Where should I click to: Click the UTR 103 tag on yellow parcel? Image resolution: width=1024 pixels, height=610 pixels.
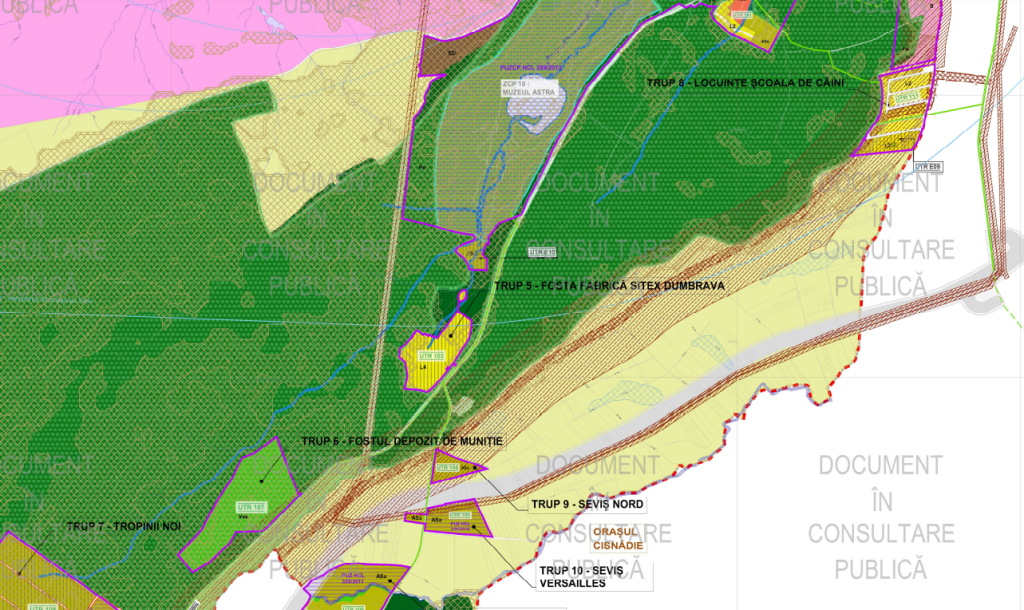tap(430, 355)
